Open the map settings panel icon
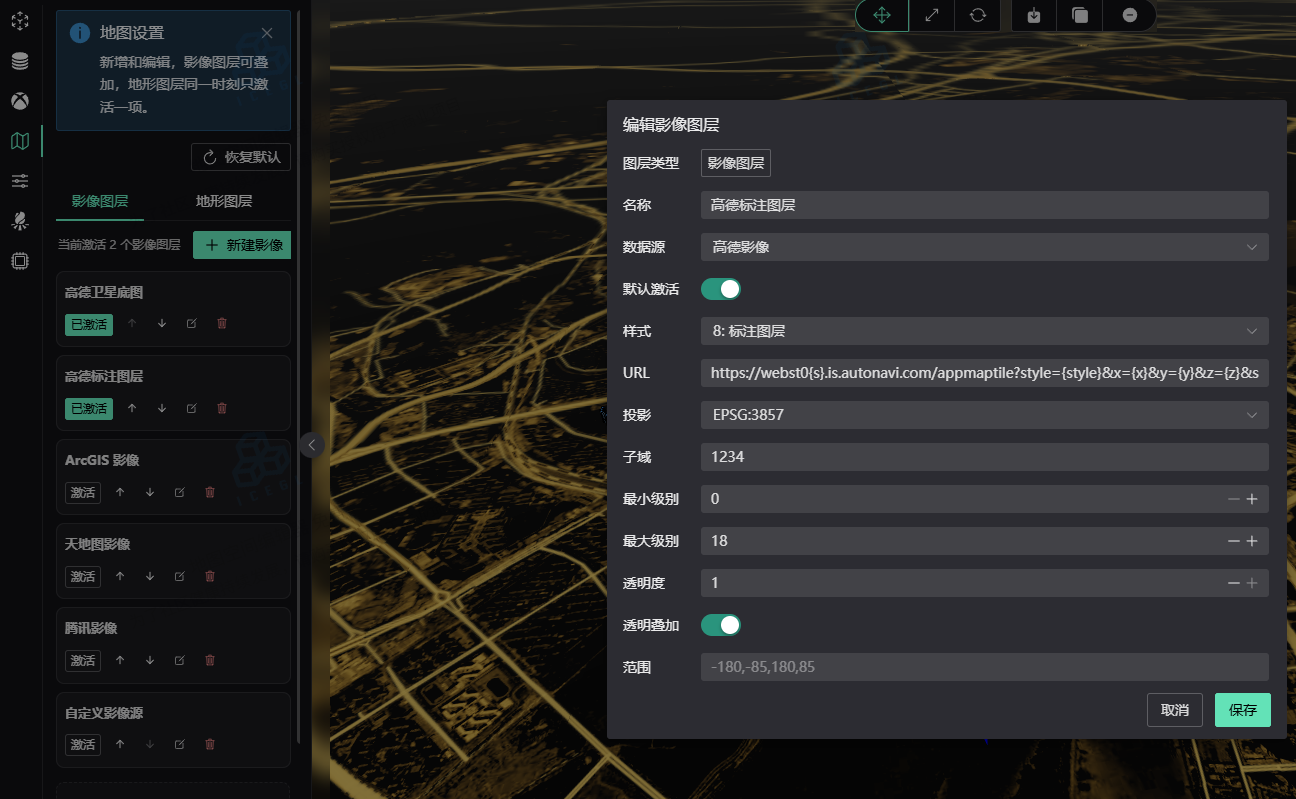Viewport: 1296px width, 799px height. [20, 140]
